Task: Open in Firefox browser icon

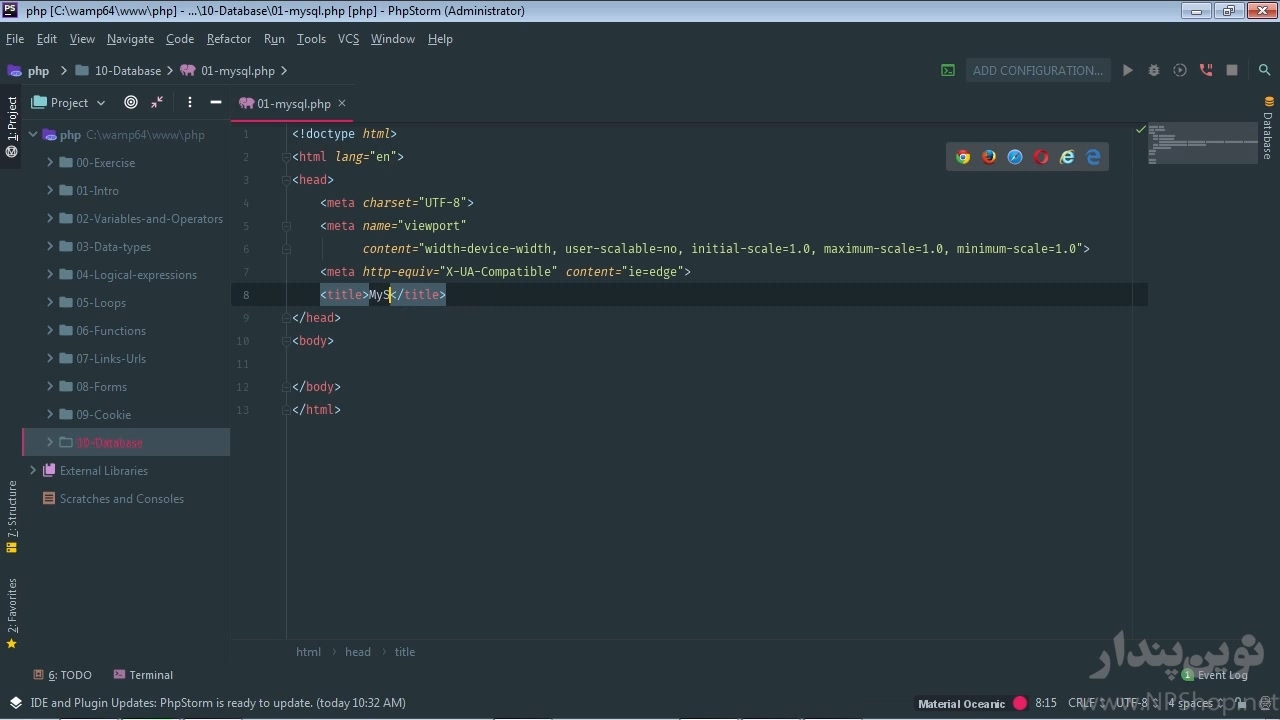Action: 989,157
